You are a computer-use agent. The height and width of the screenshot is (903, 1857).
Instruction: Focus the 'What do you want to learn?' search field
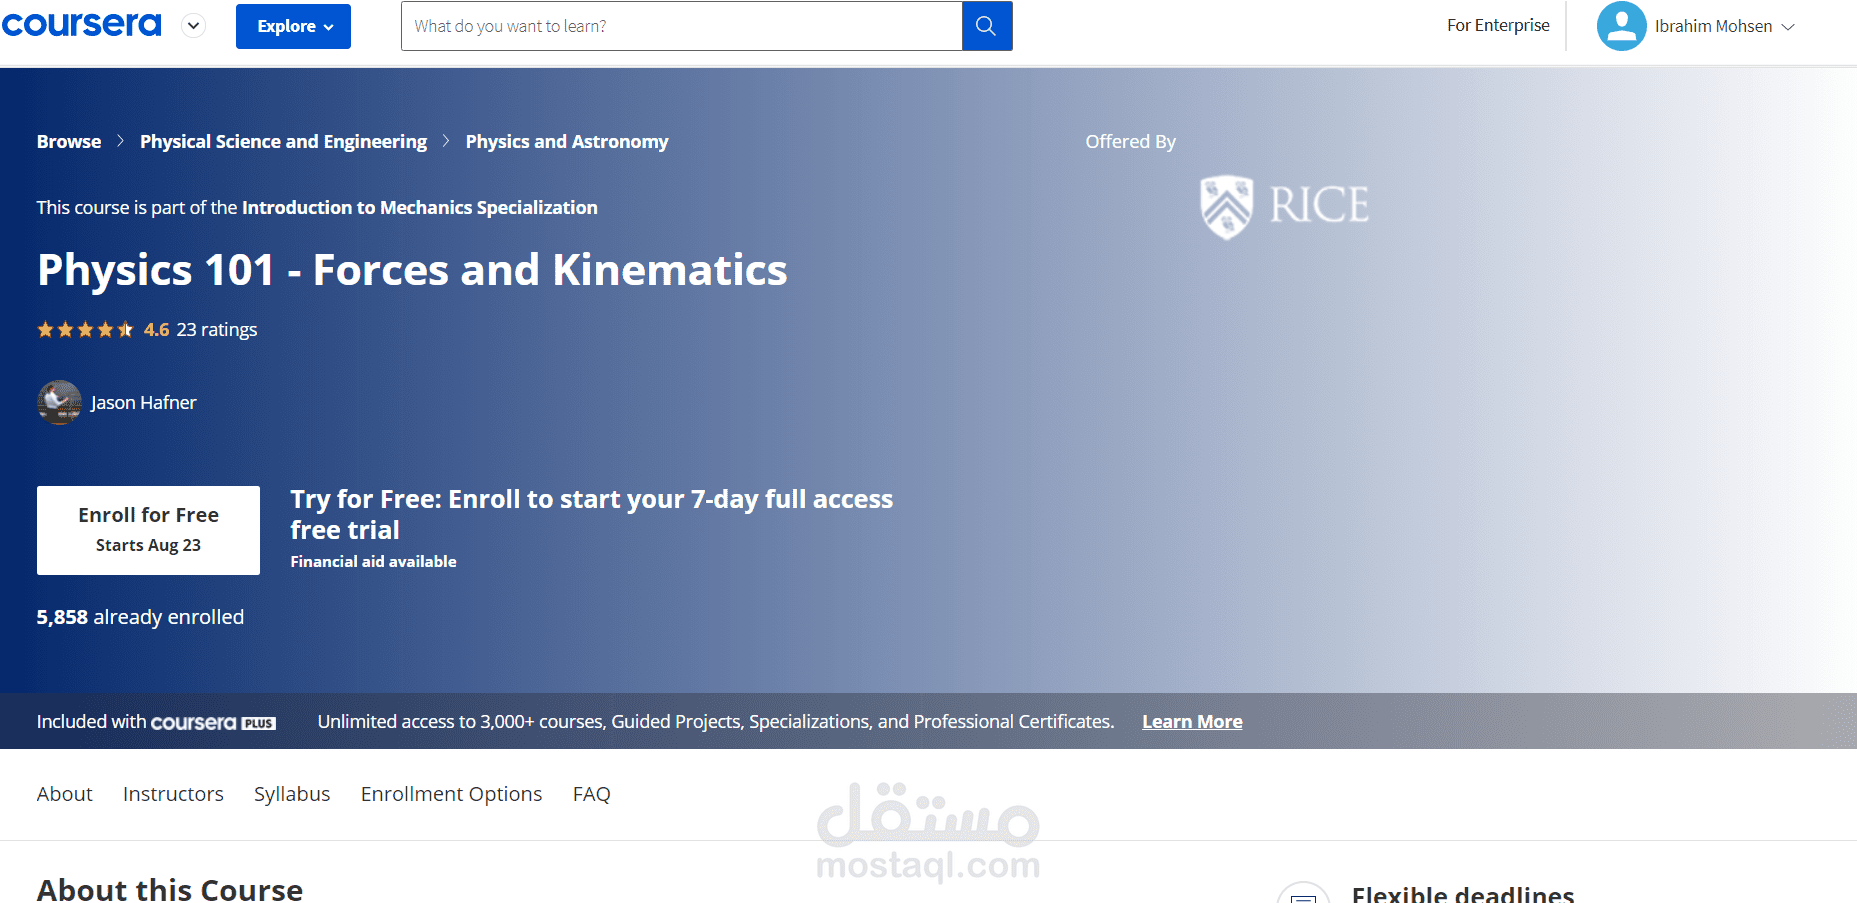point(681,26)
